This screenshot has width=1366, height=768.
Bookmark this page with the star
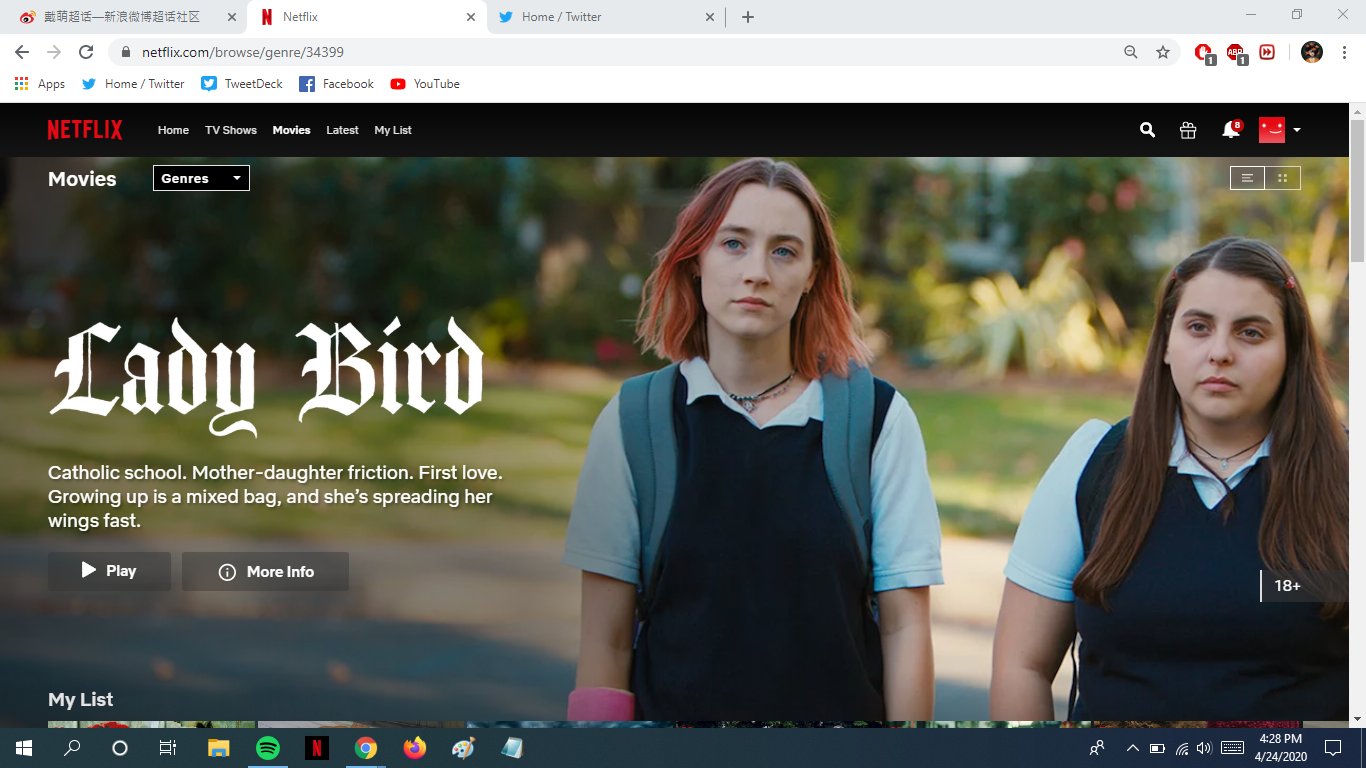coord(1162,52)
